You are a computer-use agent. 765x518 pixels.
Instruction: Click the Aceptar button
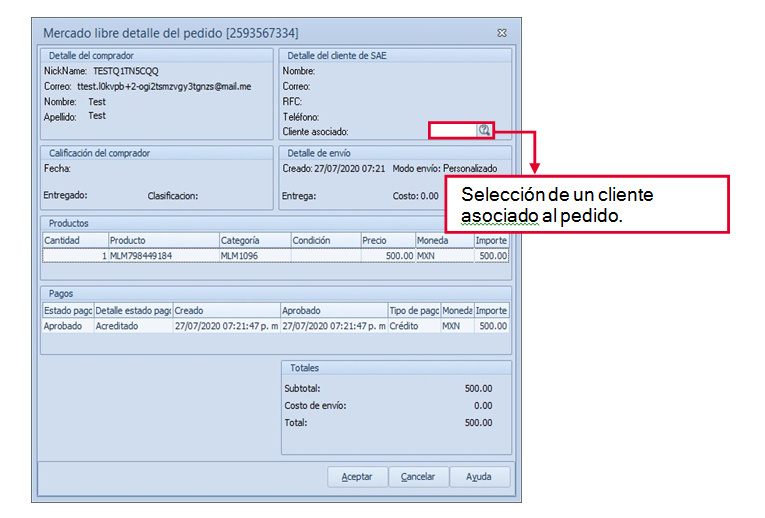coord(357,477)
